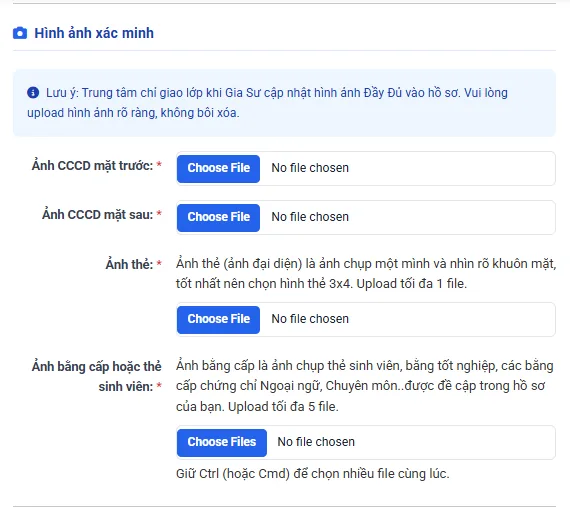570x510 pixels.
Task: Choose File for Ảnh CCCD mặt trước
Action: coord(218,169)
